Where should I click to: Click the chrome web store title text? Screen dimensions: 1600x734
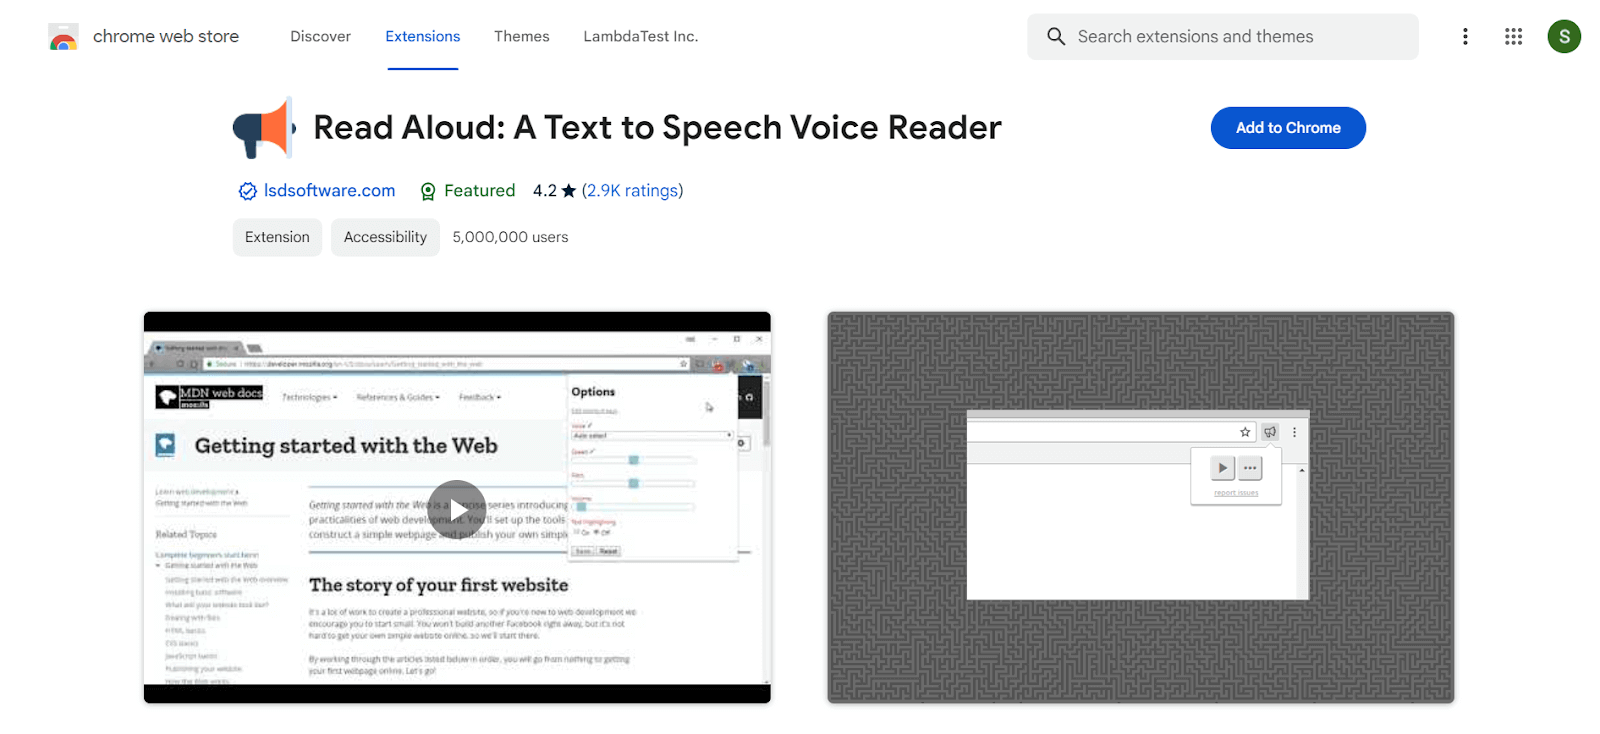pos(166,36)
